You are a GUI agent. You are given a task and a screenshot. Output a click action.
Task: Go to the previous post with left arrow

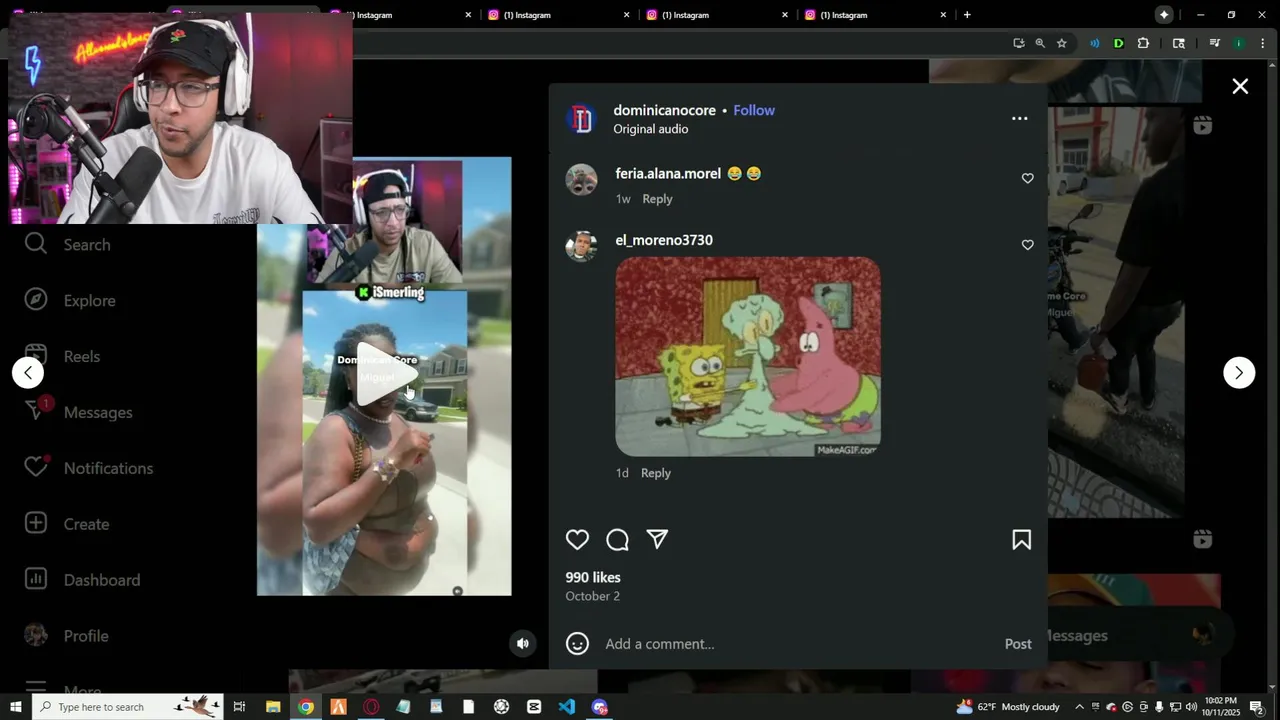[x=28, y=373]
